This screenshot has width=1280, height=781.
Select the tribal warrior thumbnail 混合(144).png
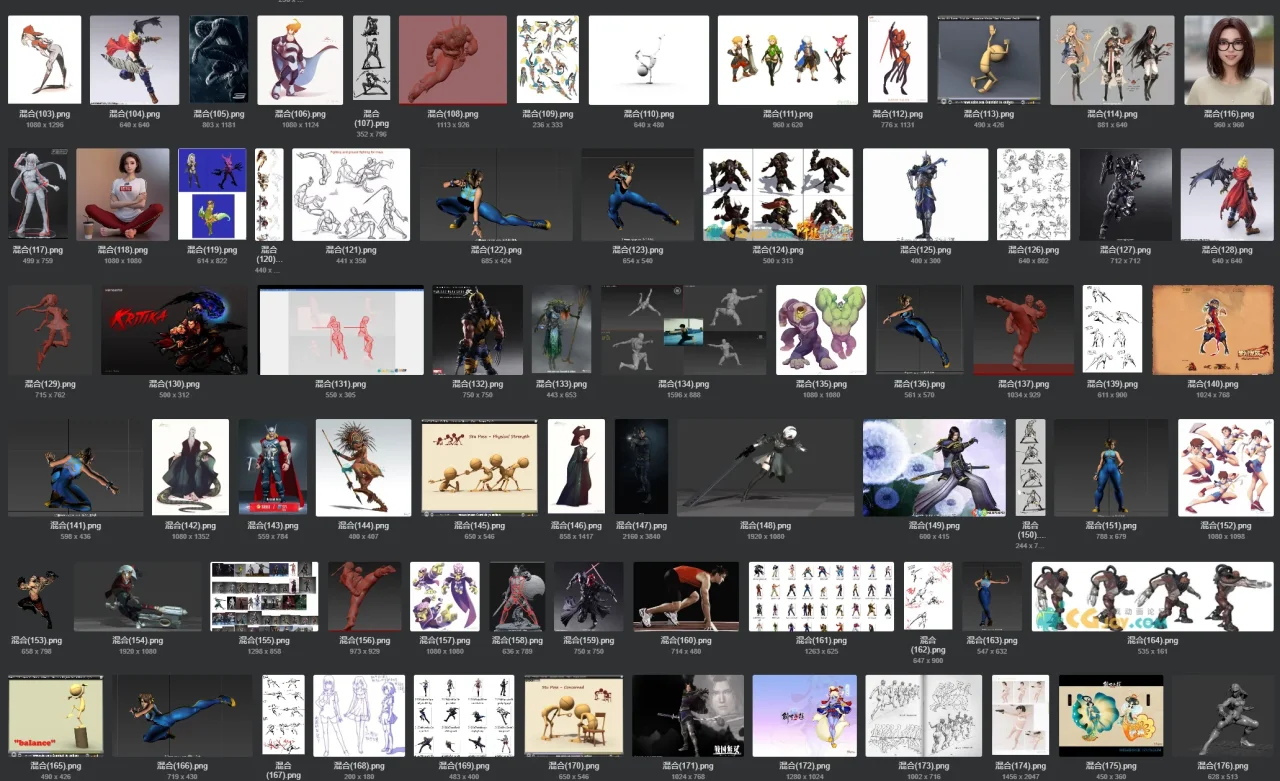(364, 467)
